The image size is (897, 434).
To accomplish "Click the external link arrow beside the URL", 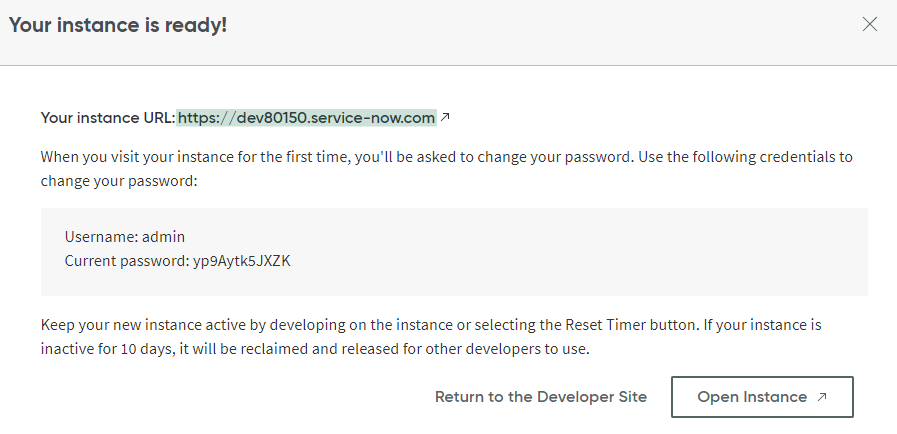I will pyautogui.click(x=445, y=118).
